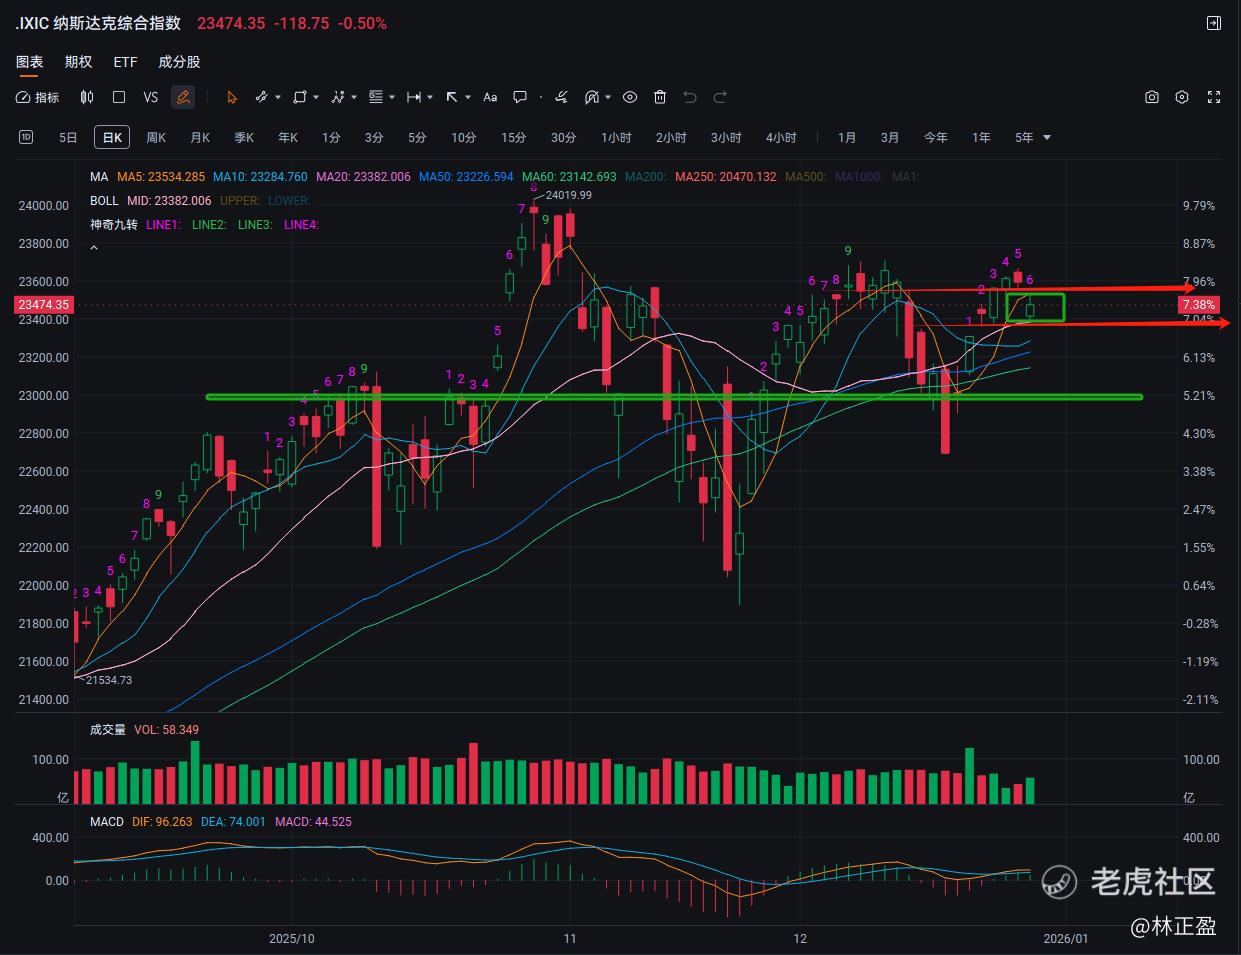Select the 日K daily candlestick period
The image size is (1241, 955).
coord(112,138)
